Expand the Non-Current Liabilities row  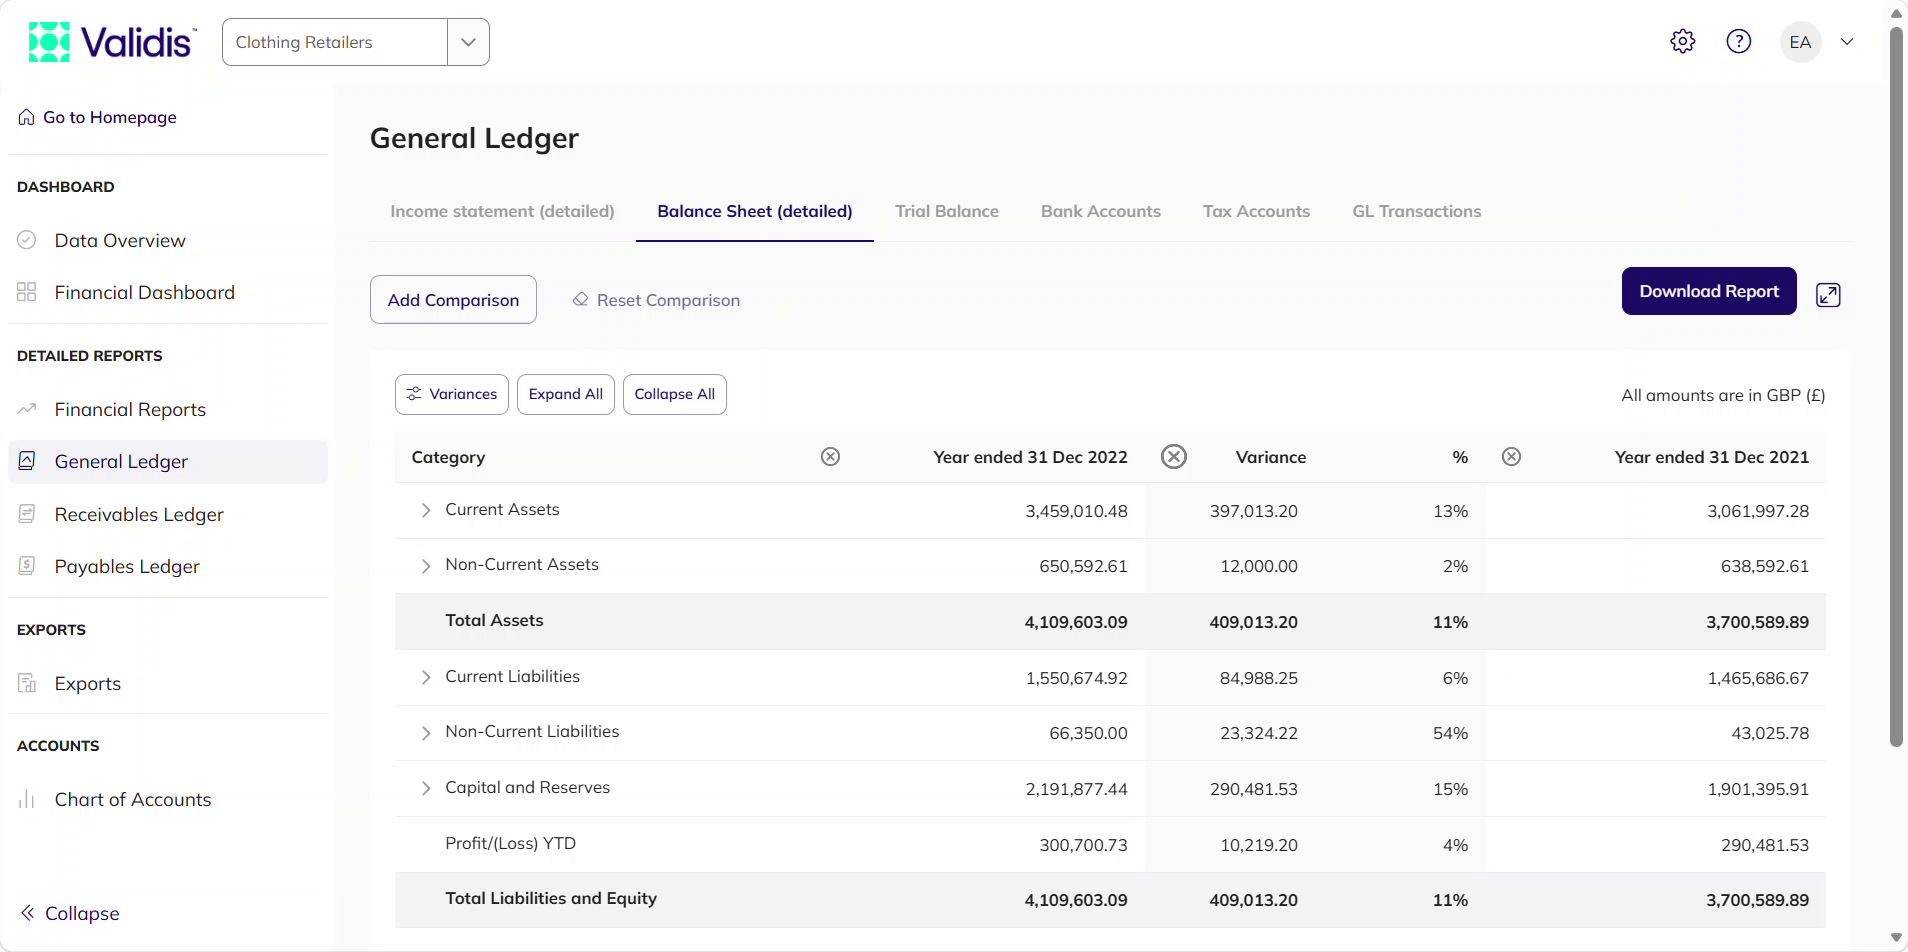[x=426, y=733]
